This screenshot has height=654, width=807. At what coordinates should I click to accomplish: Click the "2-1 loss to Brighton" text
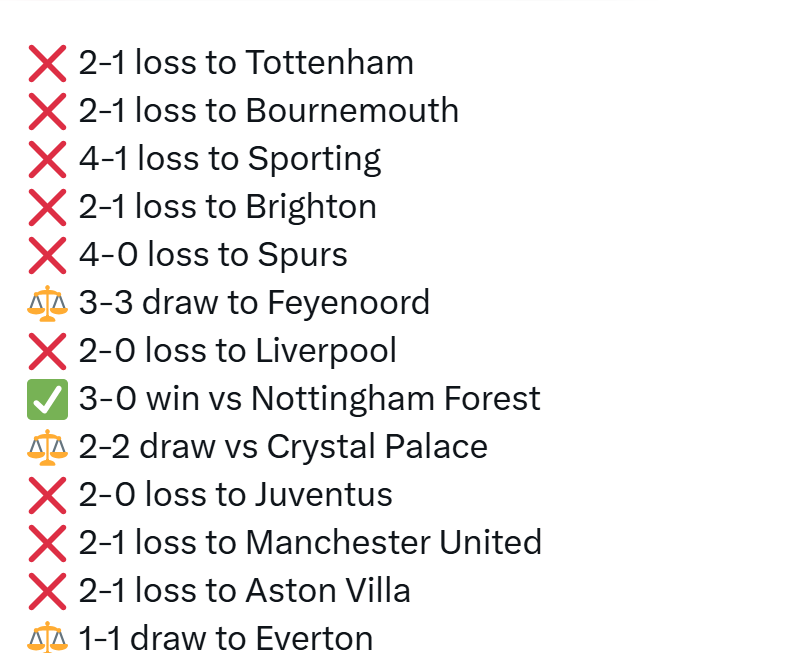point(228,207)
